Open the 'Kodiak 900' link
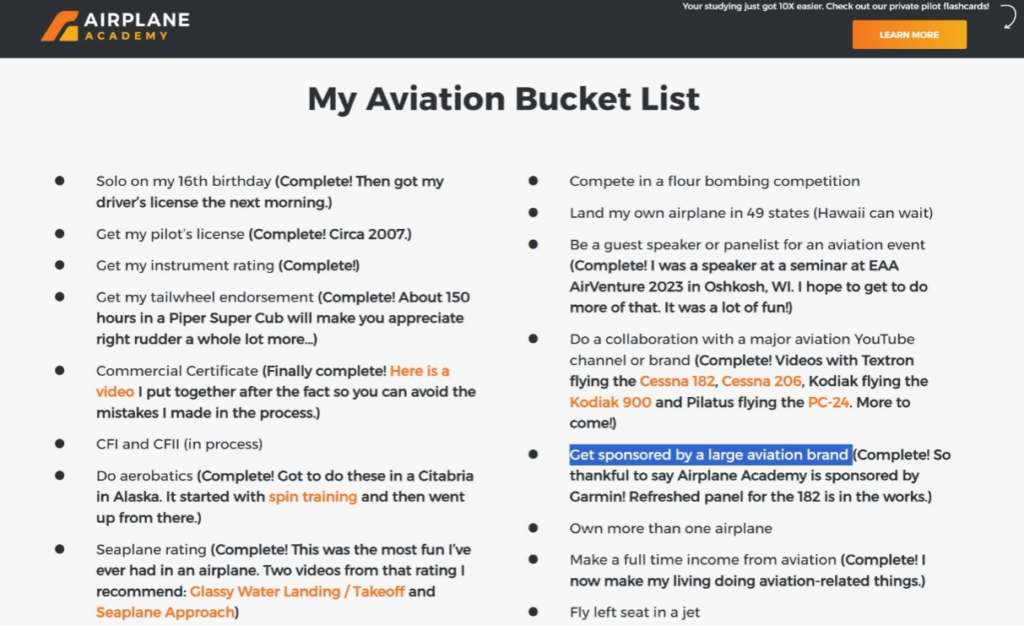Screen dimensions: 1024x626 click(x=610, y=402)
